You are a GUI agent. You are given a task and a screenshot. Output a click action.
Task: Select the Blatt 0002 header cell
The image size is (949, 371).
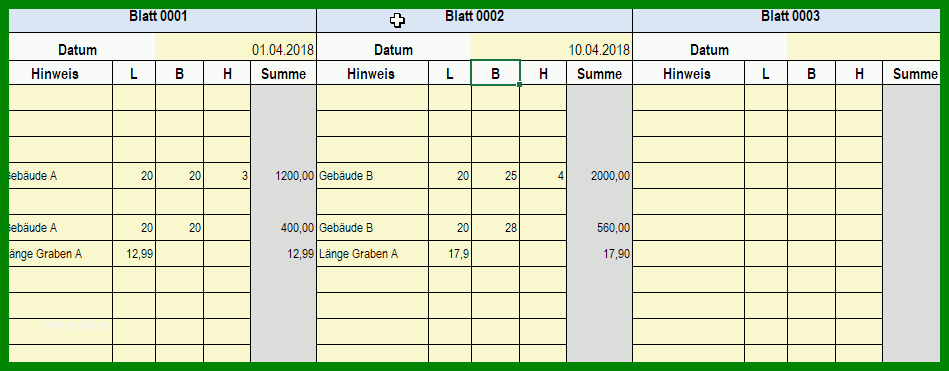pyautogui.click(x=474, y=21)
